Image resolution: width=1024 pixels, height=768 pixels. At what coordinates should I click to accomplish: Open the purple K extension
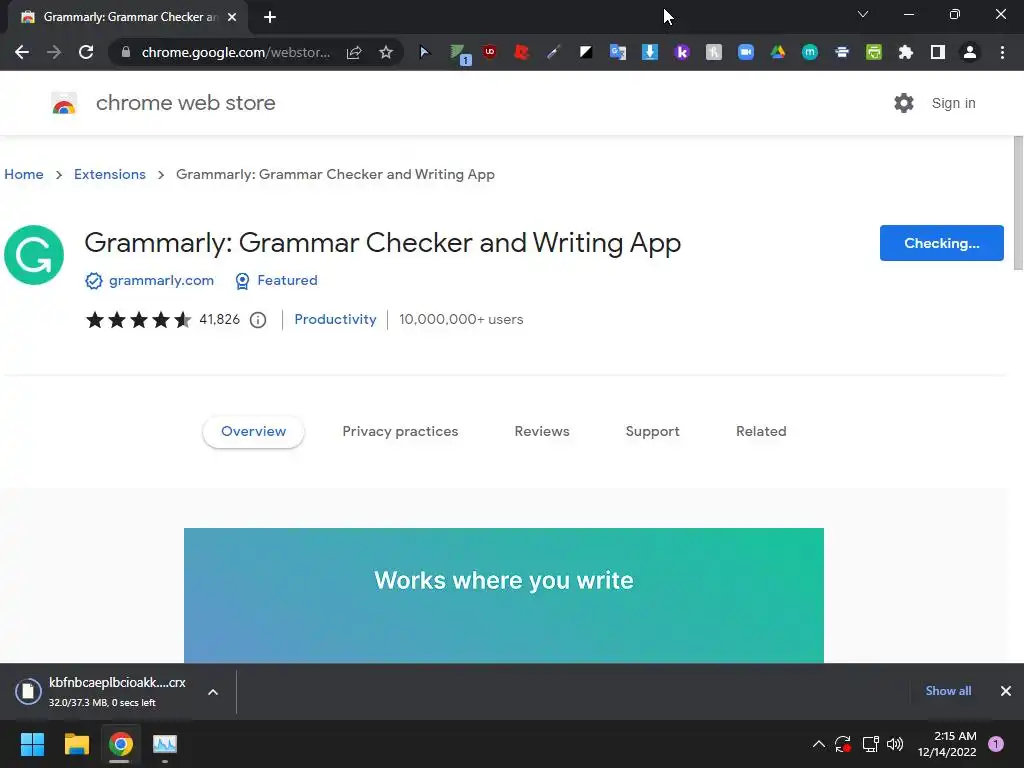[682, 52]
